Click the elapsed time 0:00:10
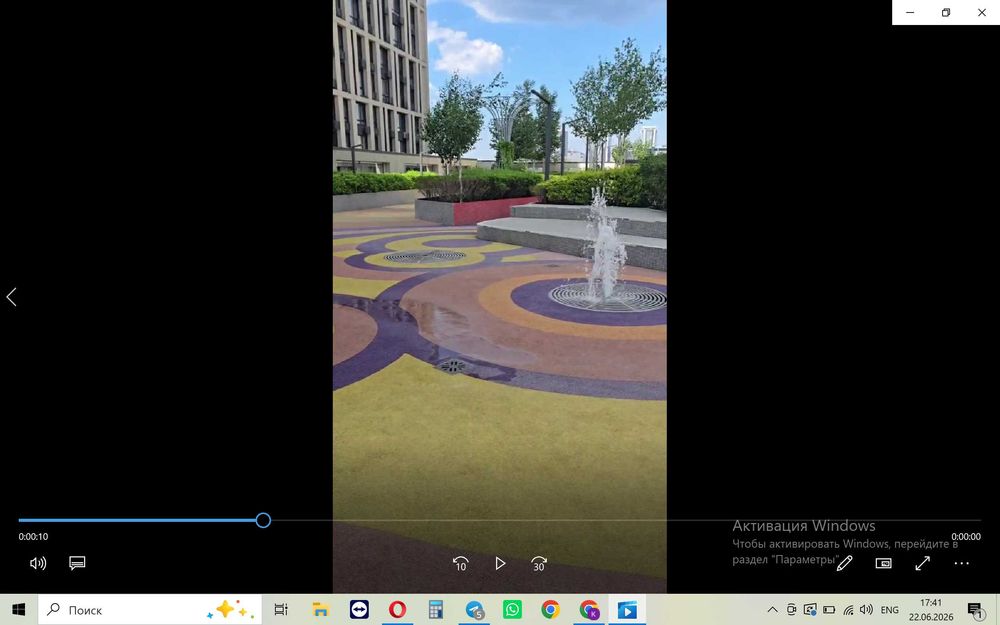The width and height of the screenshot is (1000, 625). [33, 537]
